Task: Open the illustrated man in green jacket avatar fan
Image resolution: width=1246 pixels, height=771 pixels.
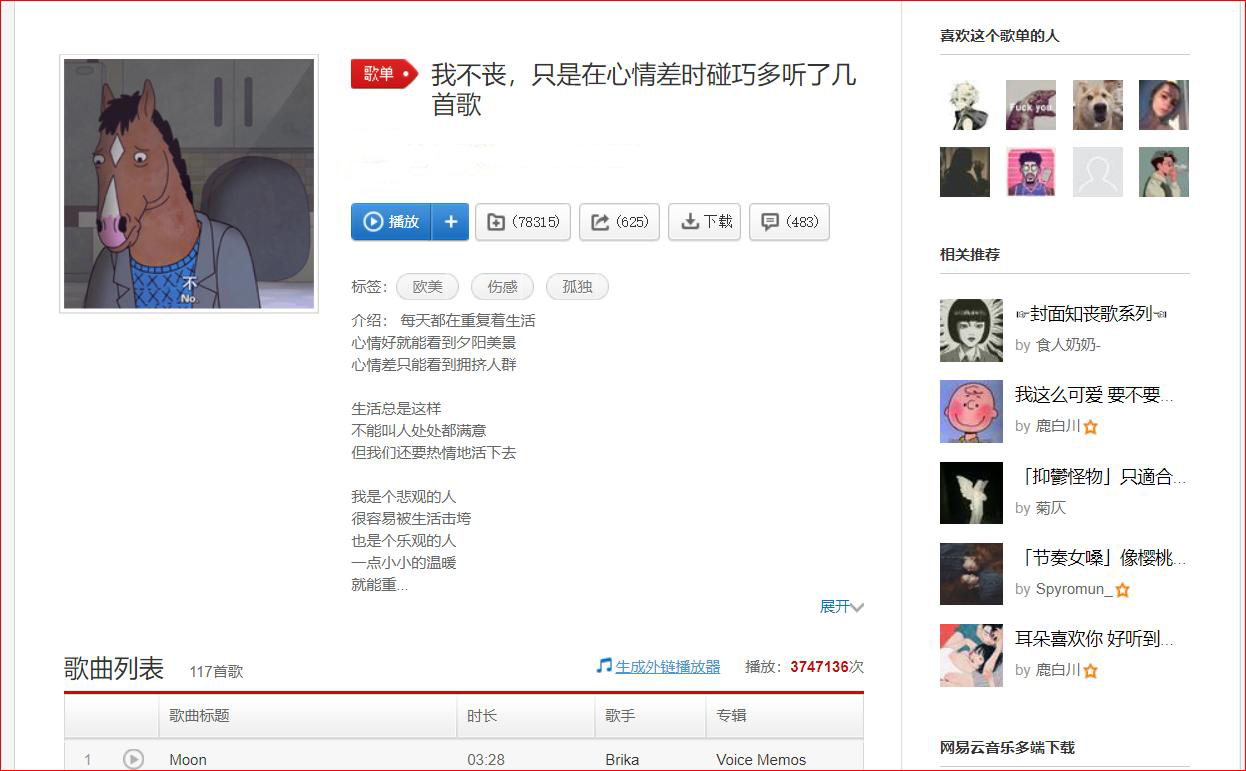Action: click(x=1164, y=172)
